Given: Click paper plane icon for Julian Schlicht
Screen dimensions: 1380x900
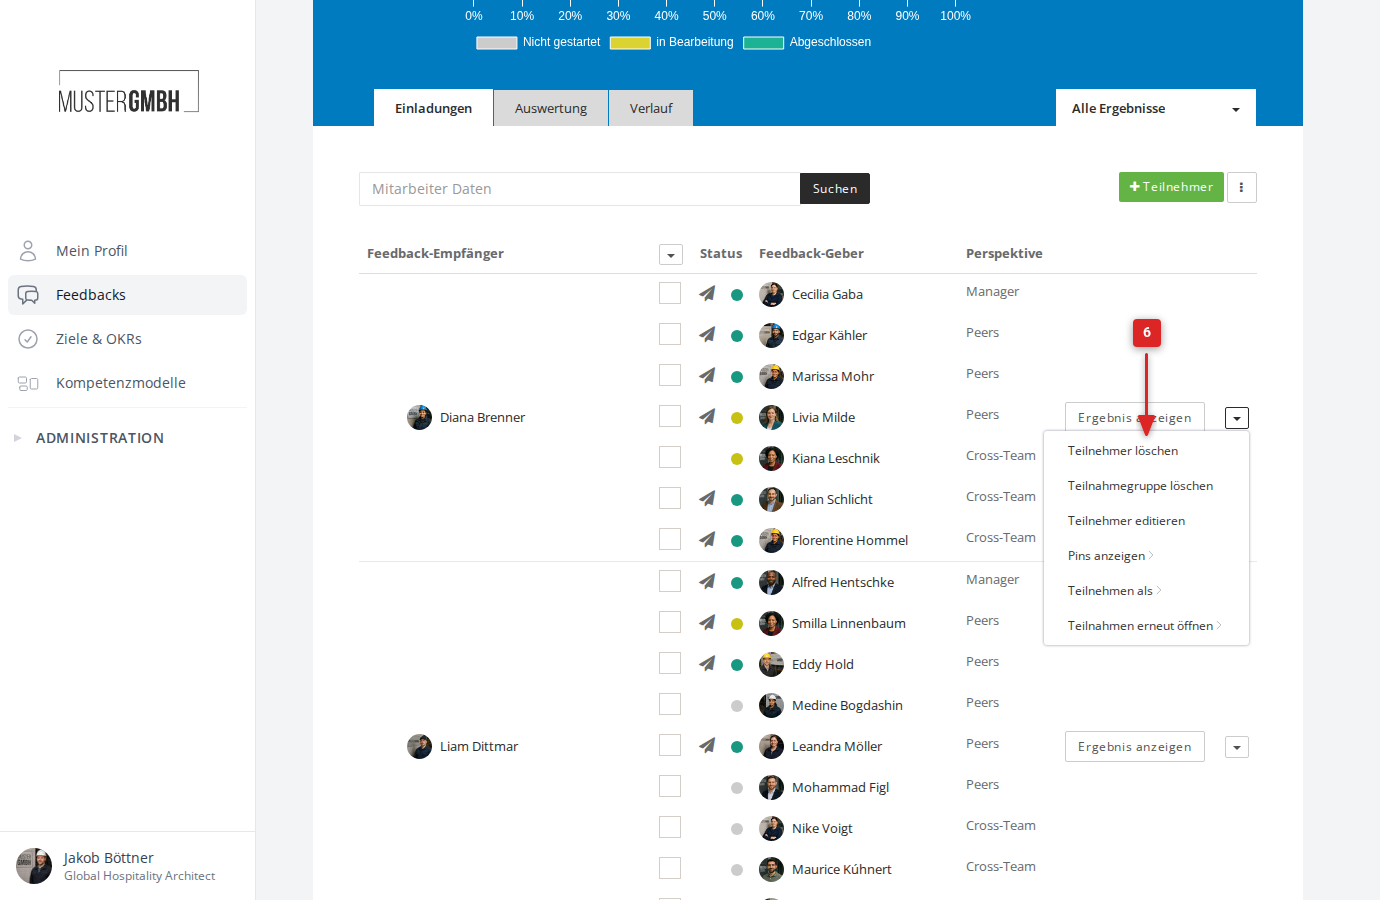Looking at the screenshot, I should tap(707, 499).
